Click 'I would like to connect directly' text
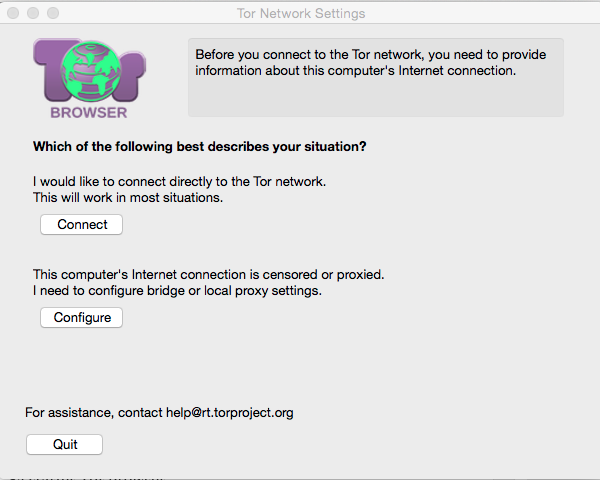Screen dimensions: 600x480 tap(179, 181)
